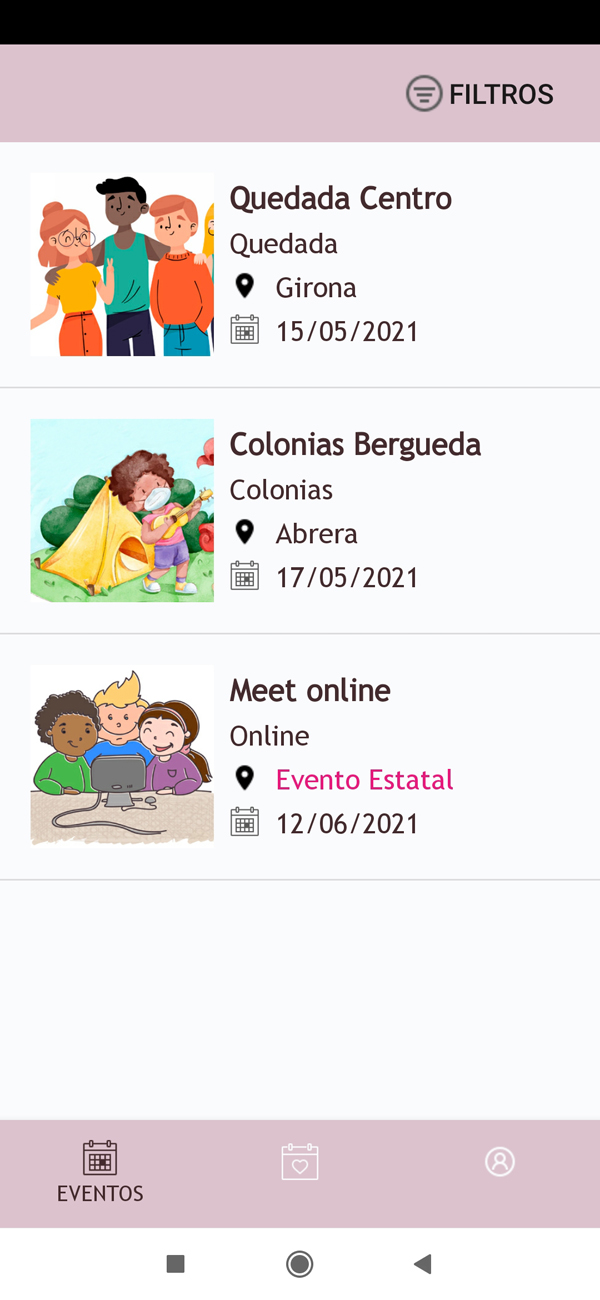The width and height of the screenshot is (600, 1300).
Task: Tap the location pin next to Girona
Action: 244,287
